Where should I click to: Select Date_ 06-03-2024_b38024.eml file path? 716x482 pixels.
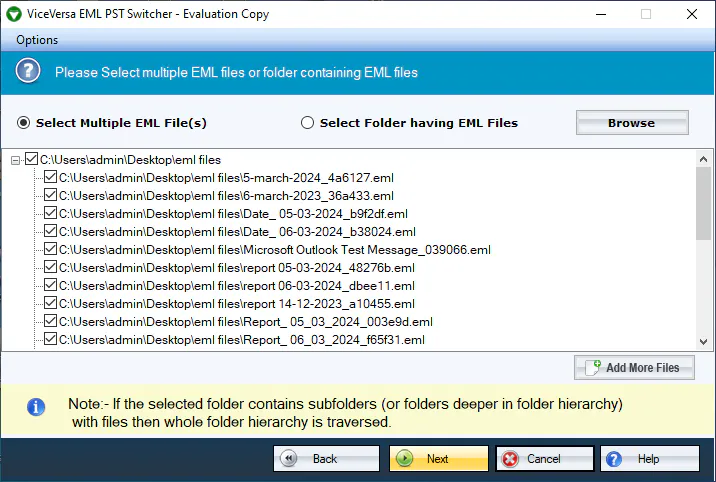tap(237, 232)
